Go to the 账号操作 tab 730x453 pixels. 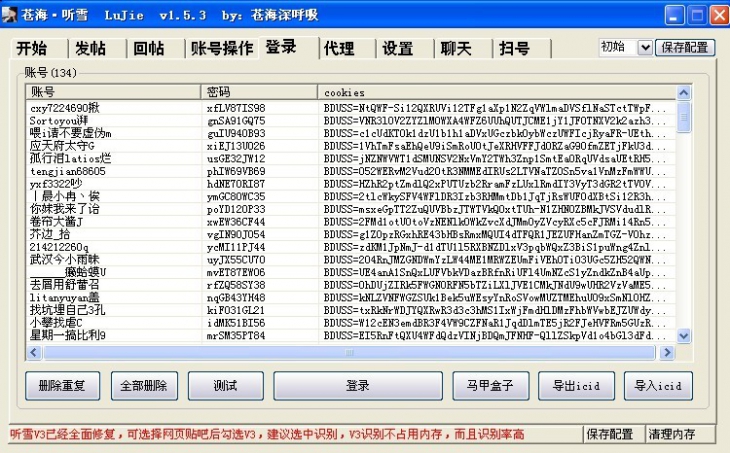click(221, 49)
